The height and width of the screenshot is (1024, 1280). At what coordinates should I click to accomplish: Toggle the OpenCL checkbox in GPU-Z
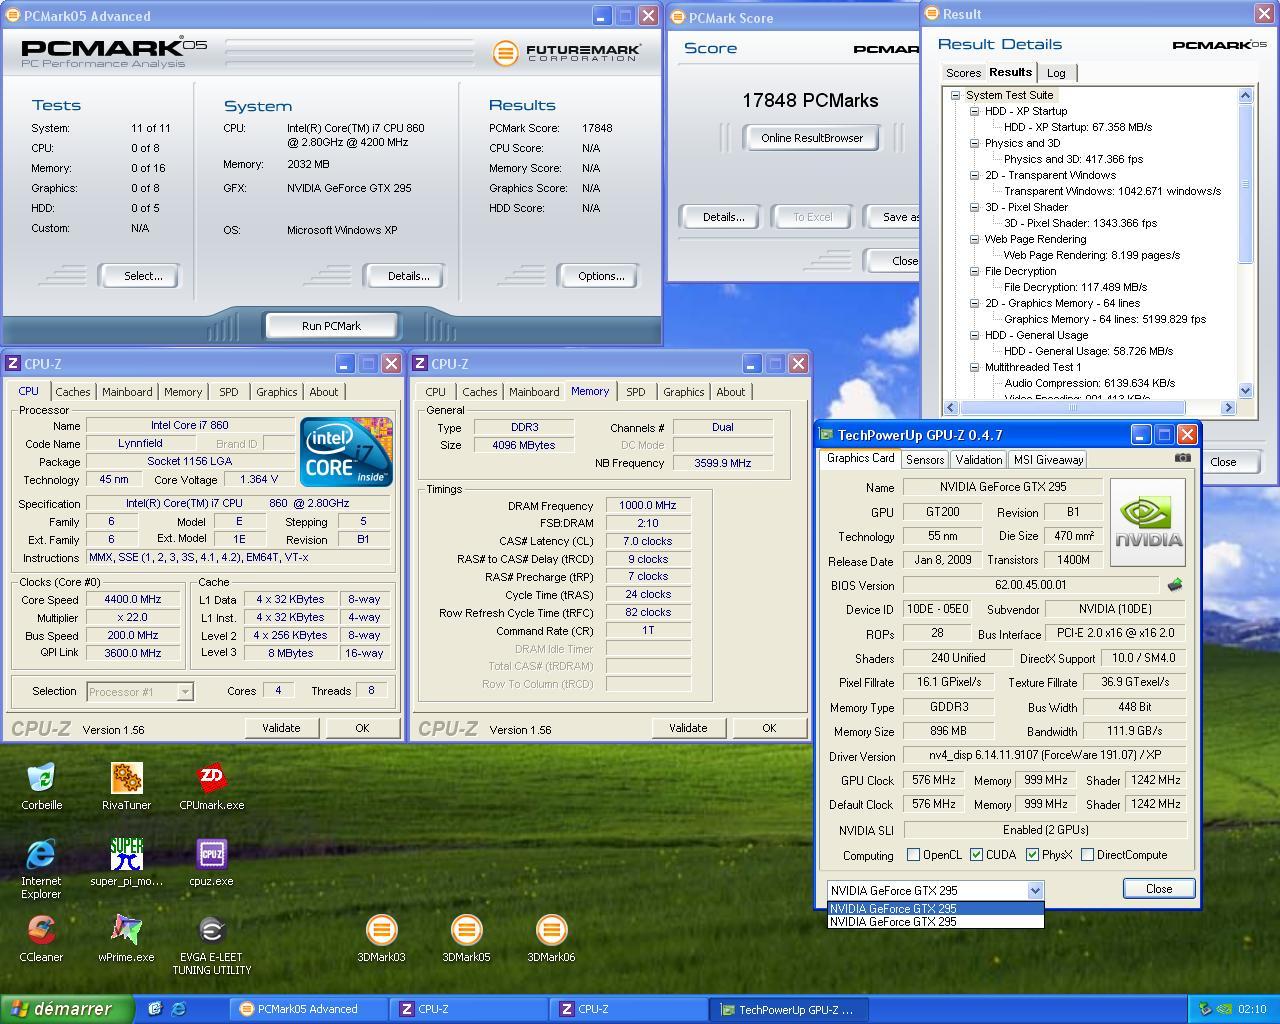tap(913, 855)
